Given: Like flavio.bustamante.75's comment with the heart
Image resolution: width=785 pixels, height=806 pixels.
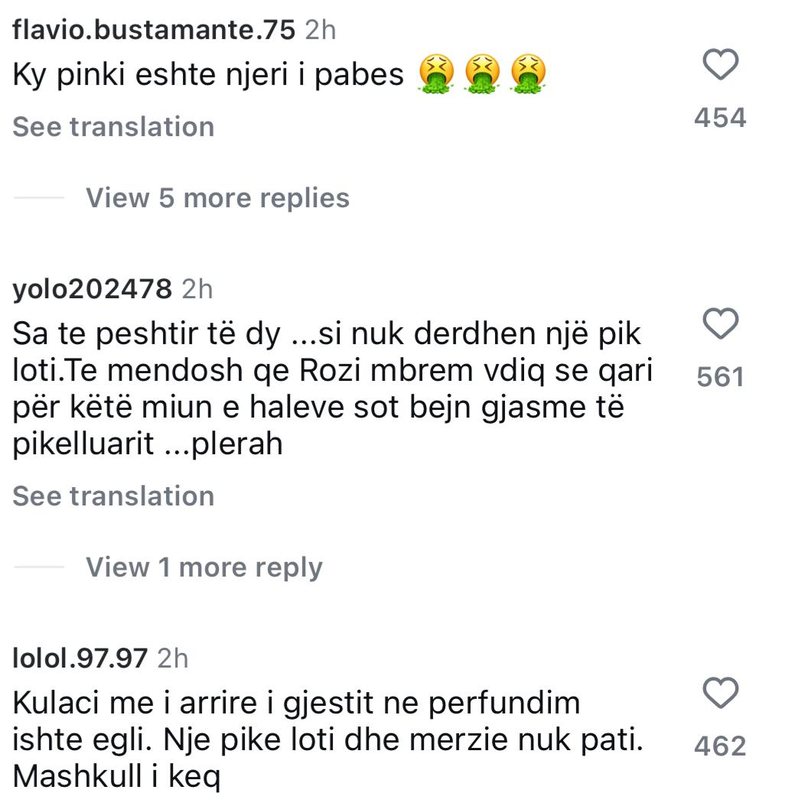Looking at the screenshot, I should [721, 67].
